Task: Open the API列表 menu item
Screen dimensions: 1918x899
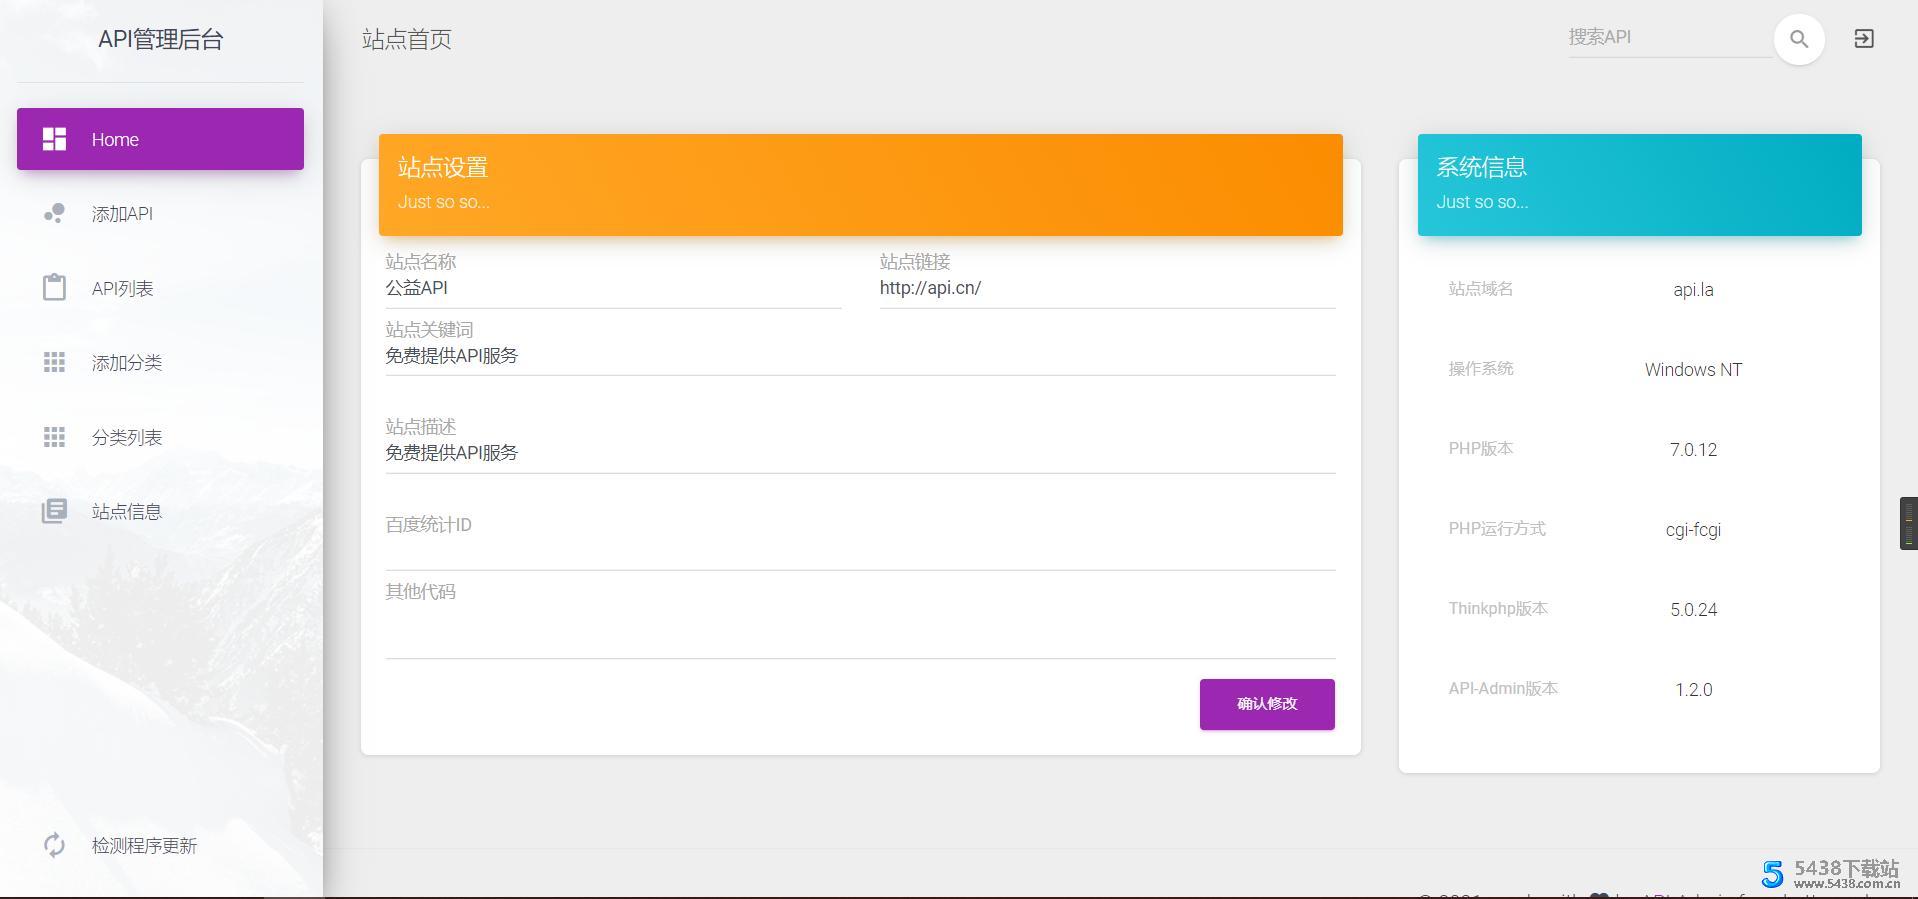Action: coord(122,289)
